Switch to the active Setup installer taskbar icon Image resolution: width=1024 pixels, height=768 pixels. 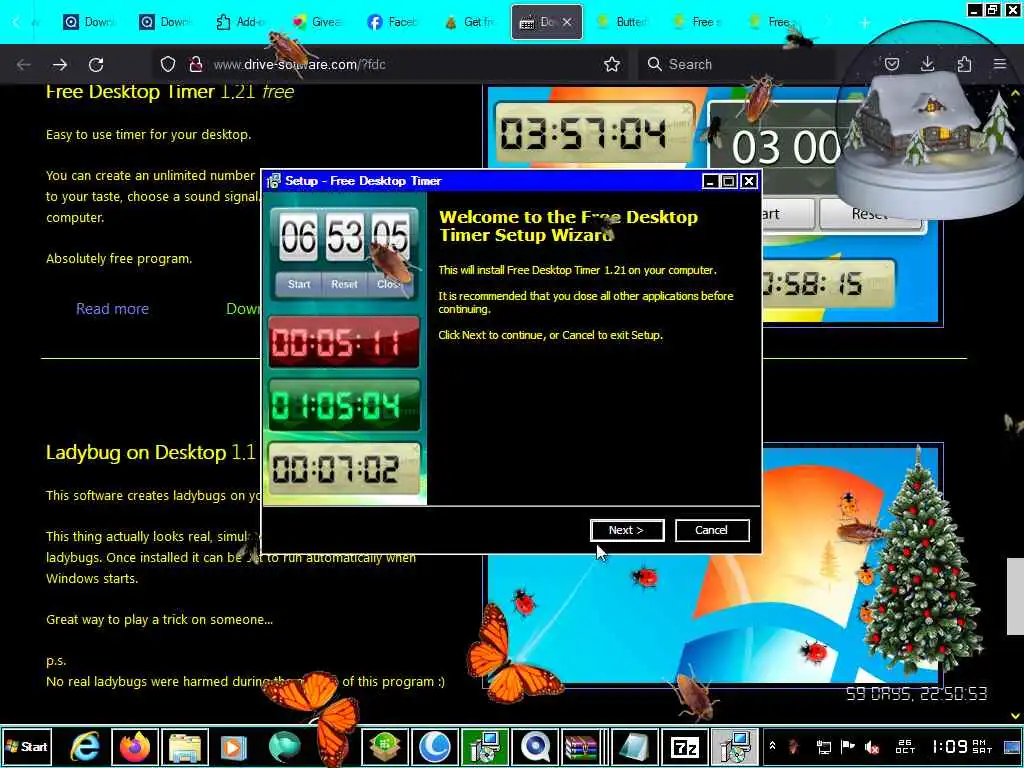pos(735,746)
